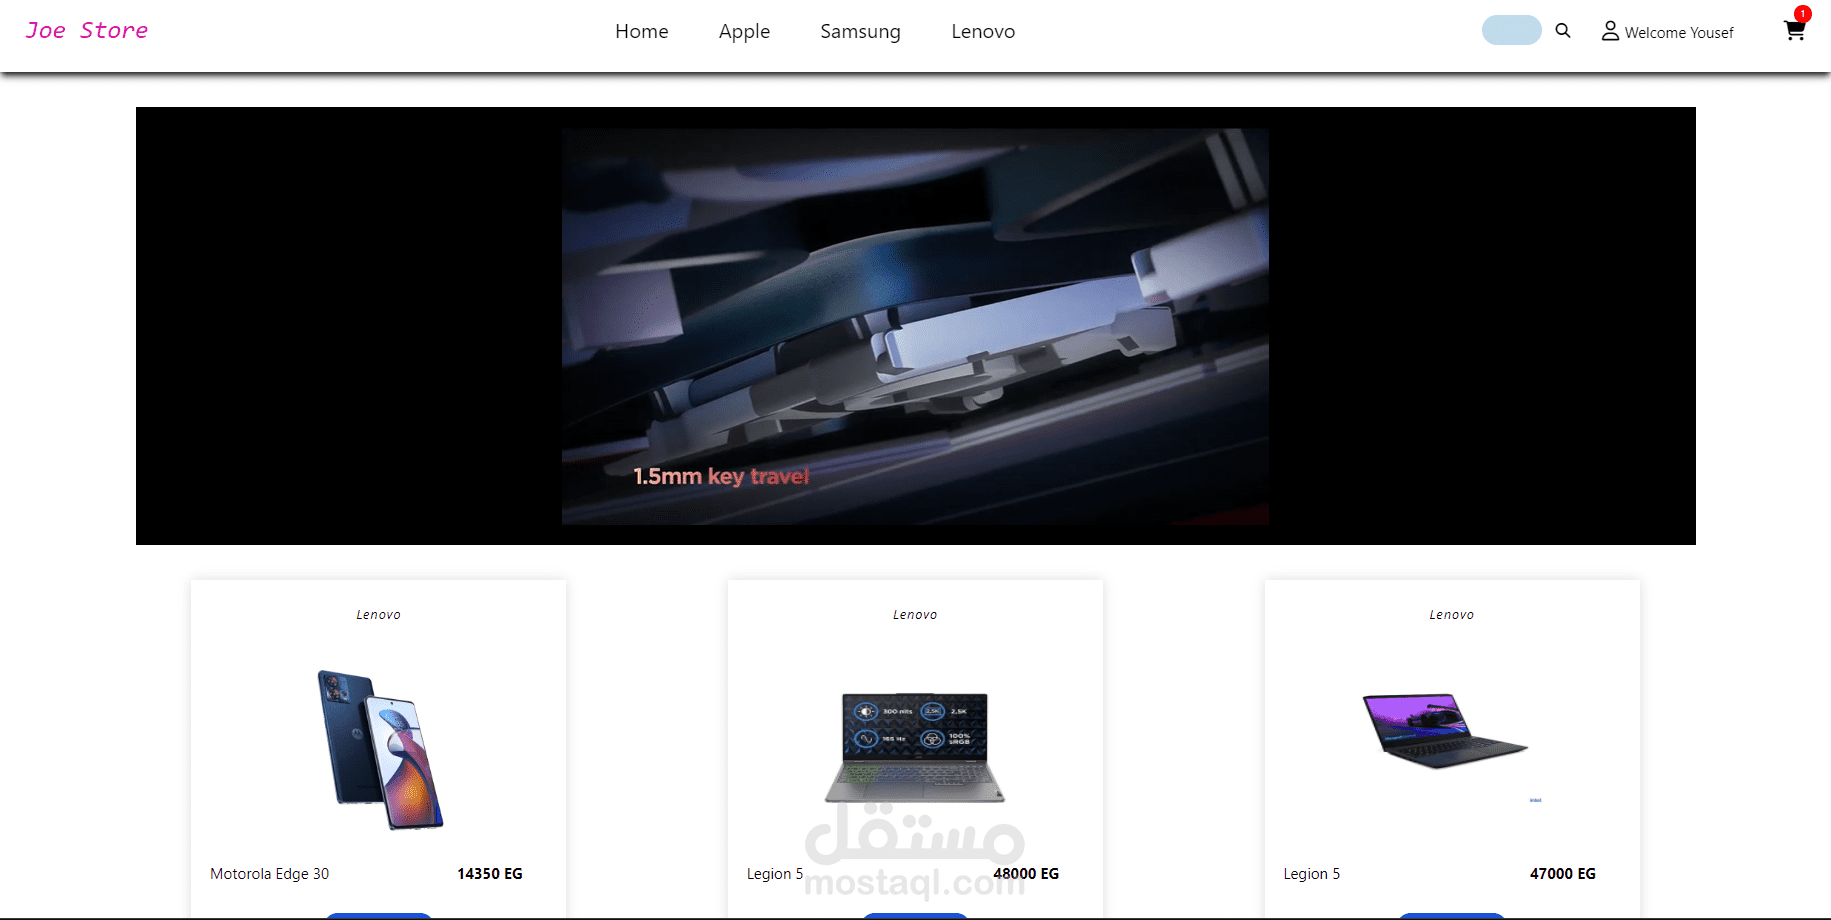
Task: Open the 47000 EG Legion 5 image
Action: click(1445, 731)
